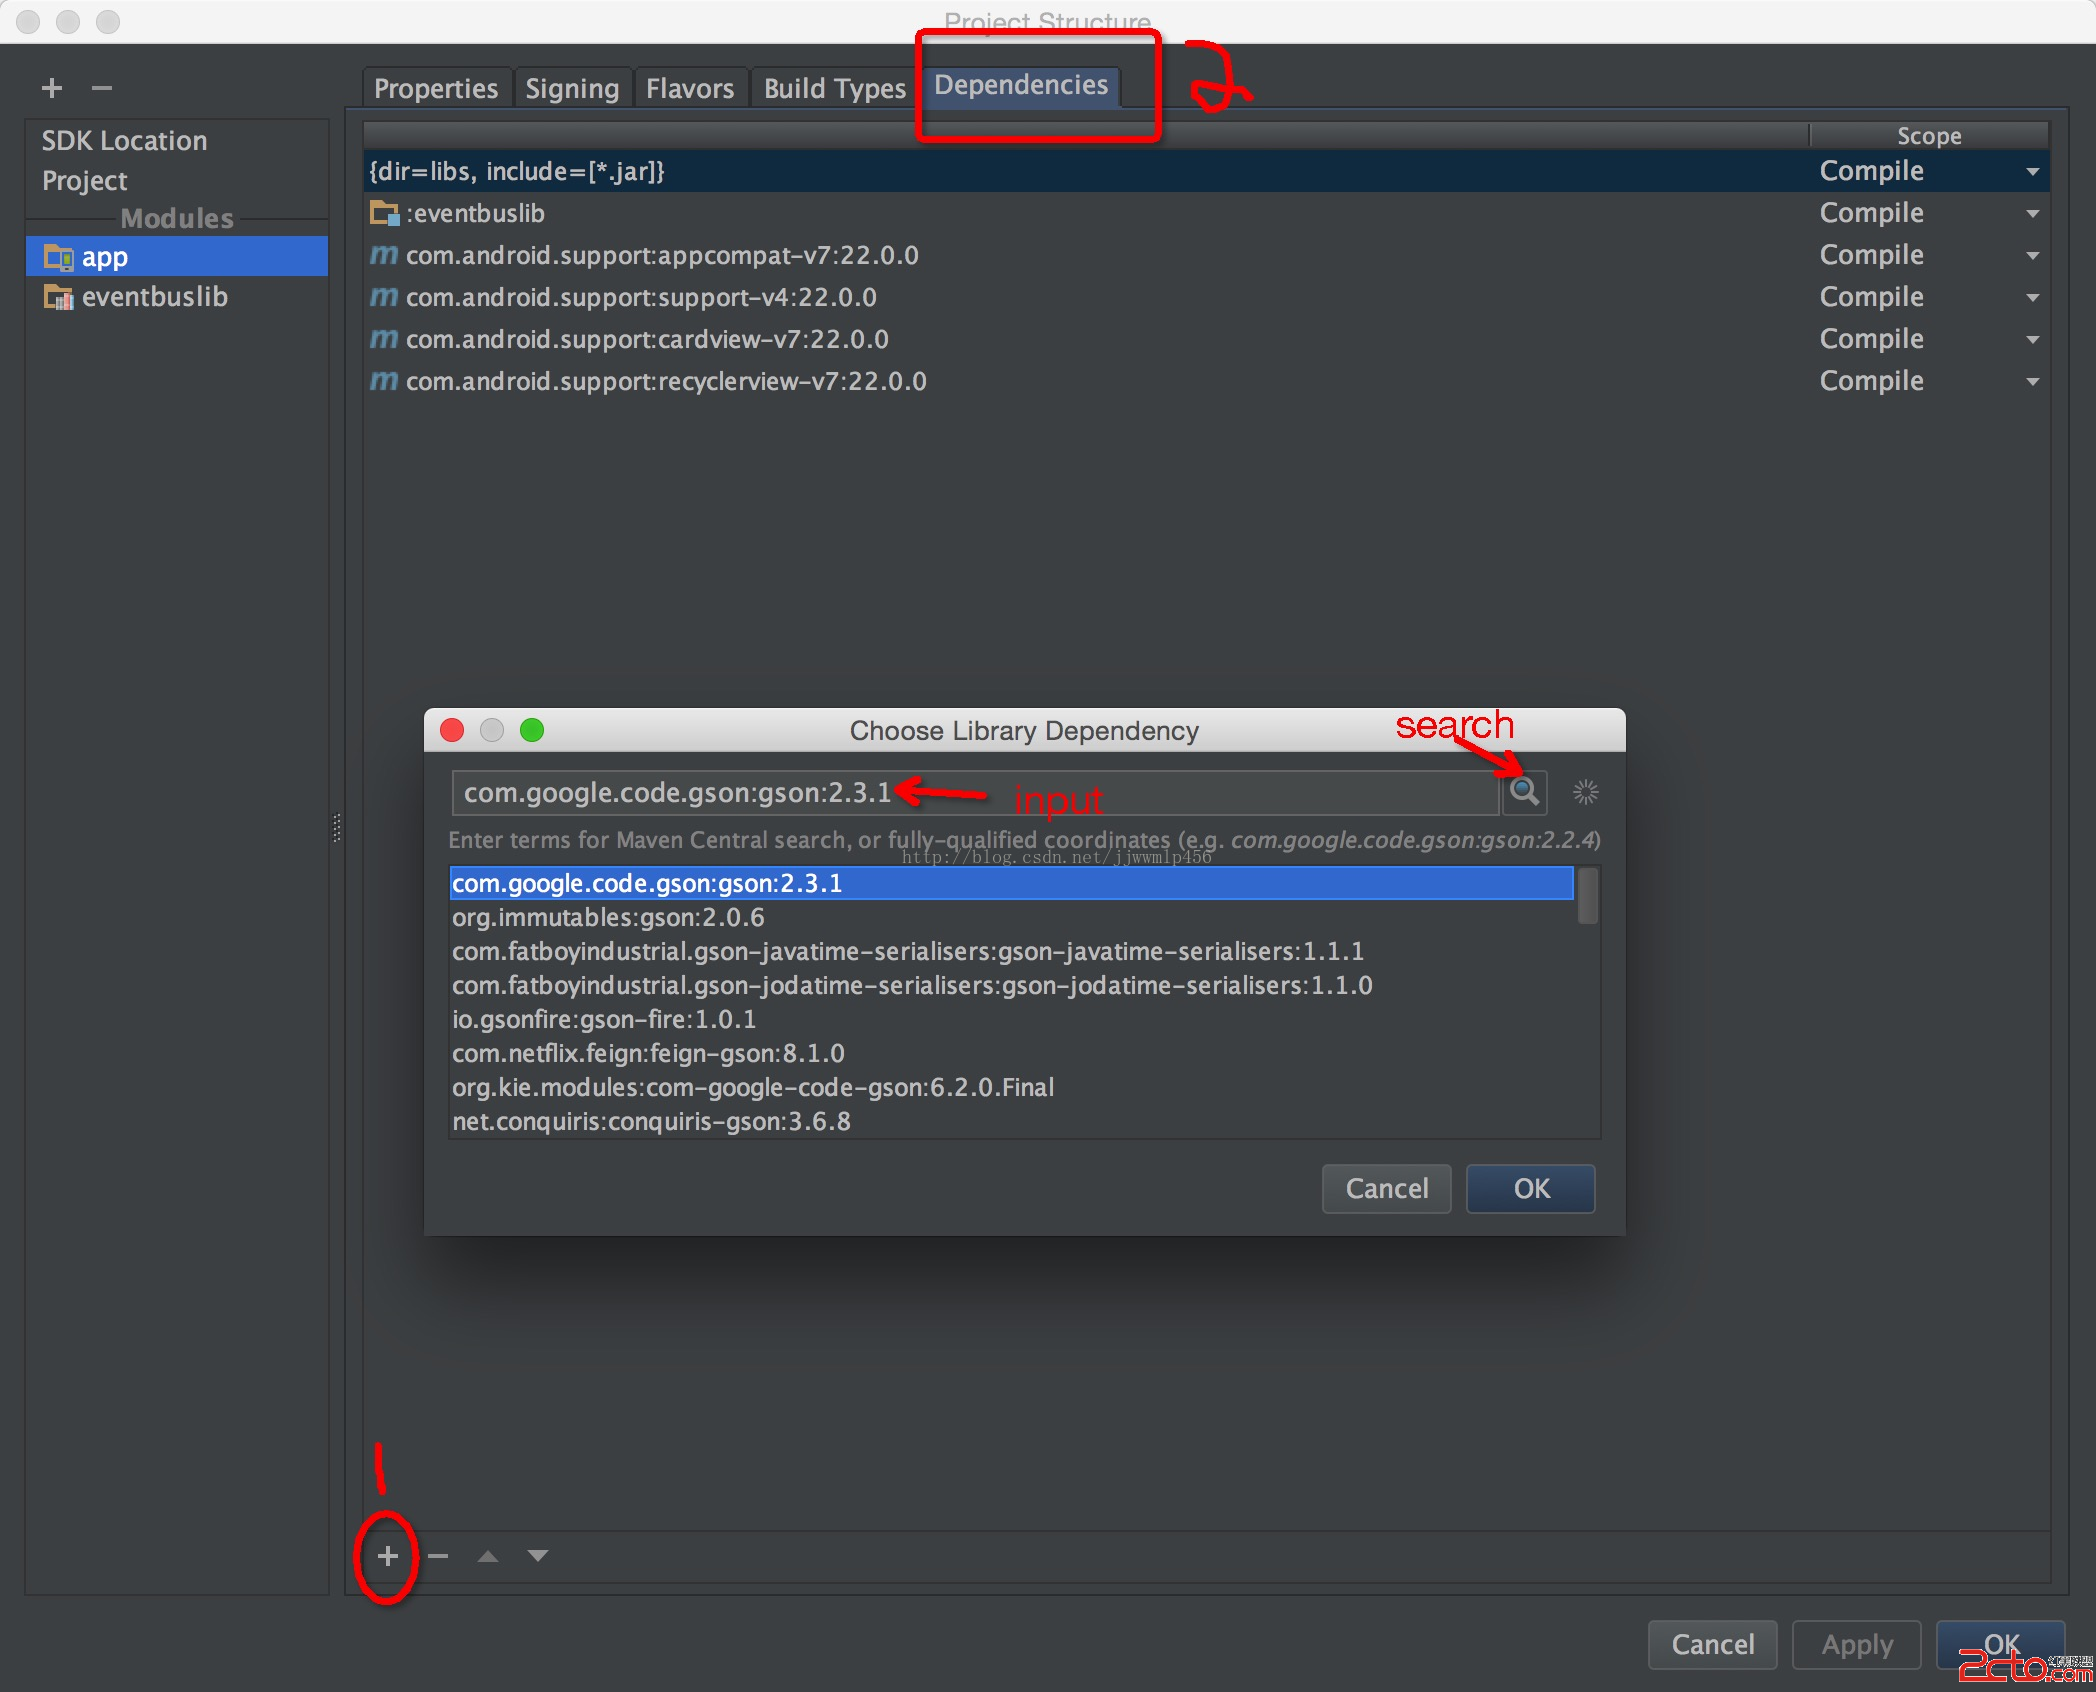This screenshot has height=1692, width=2096.
Task: Open Scope dropdown for cardview-v7 dependency
Action: (2032, 340)
